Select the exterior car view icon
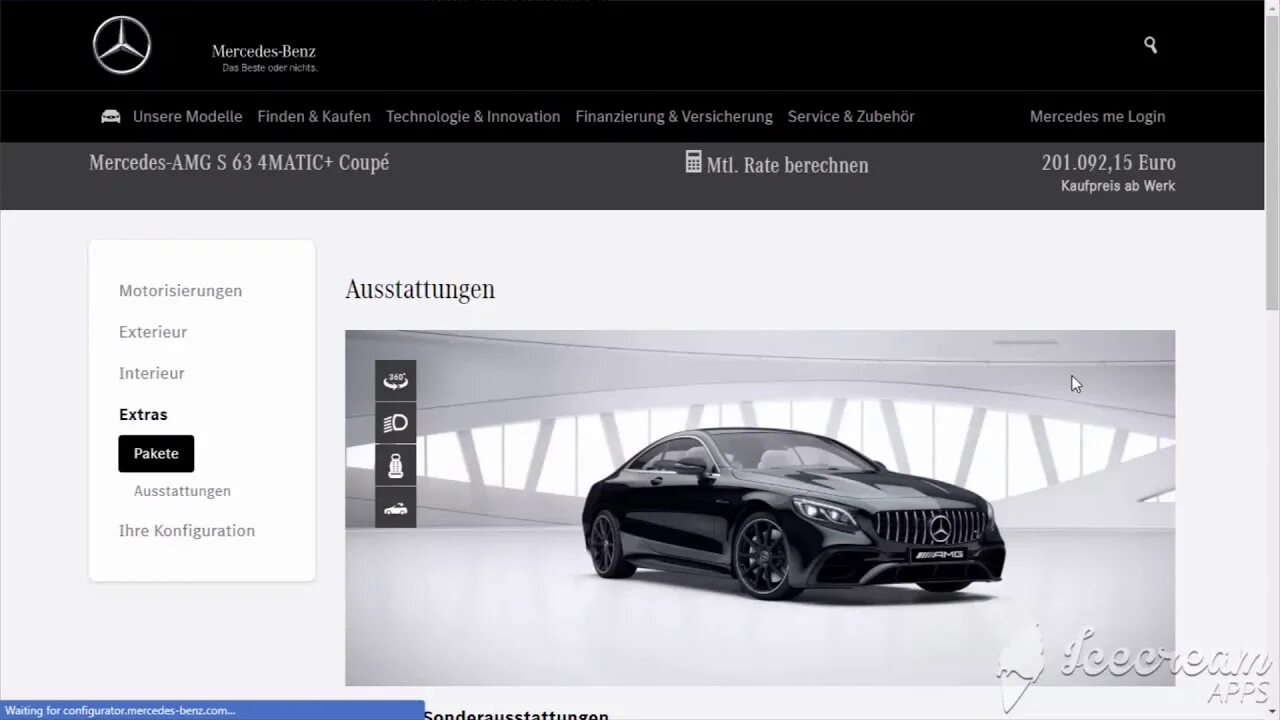 point(396,508)
